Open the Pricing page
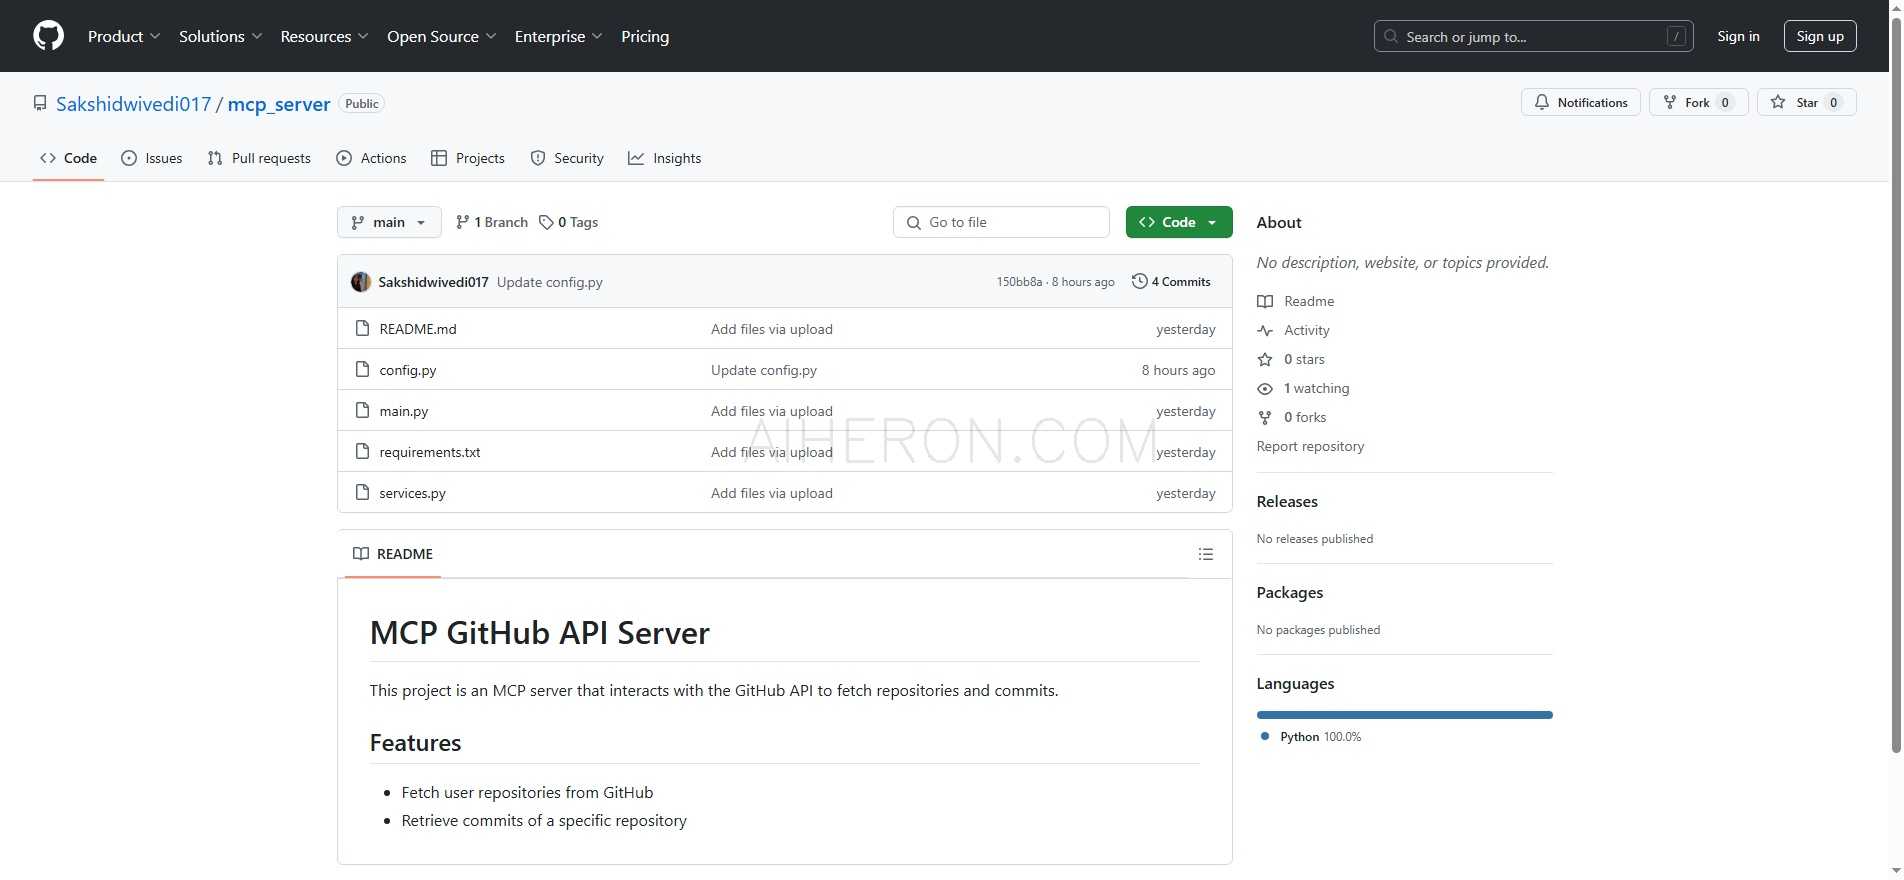1904x880 pixels. pos(645,36)
